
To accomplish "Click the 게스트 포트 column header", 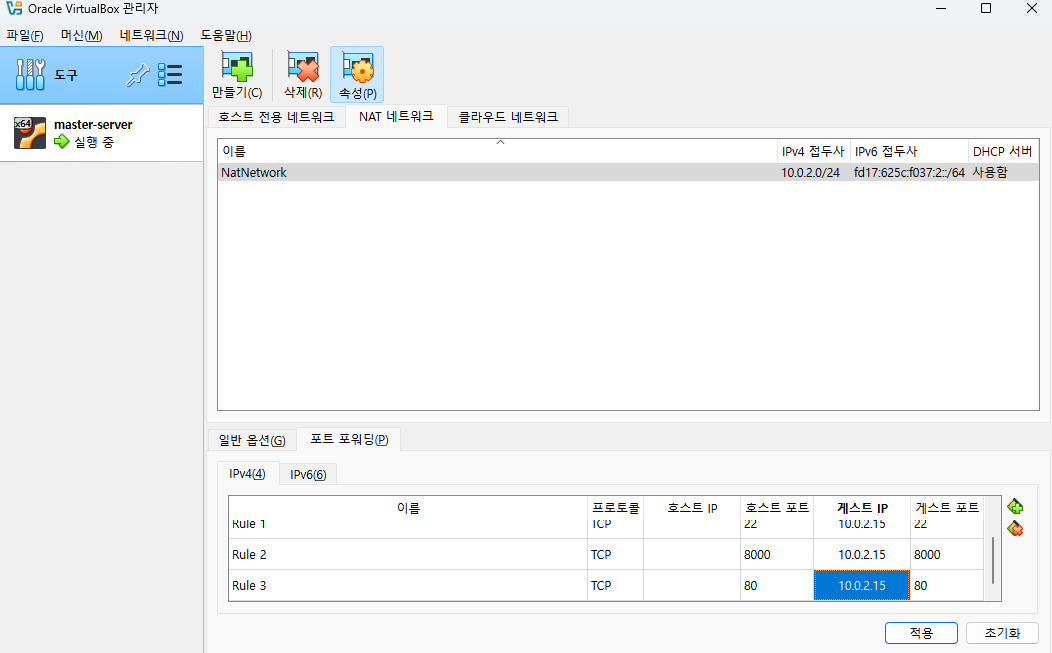I will 947,508.
